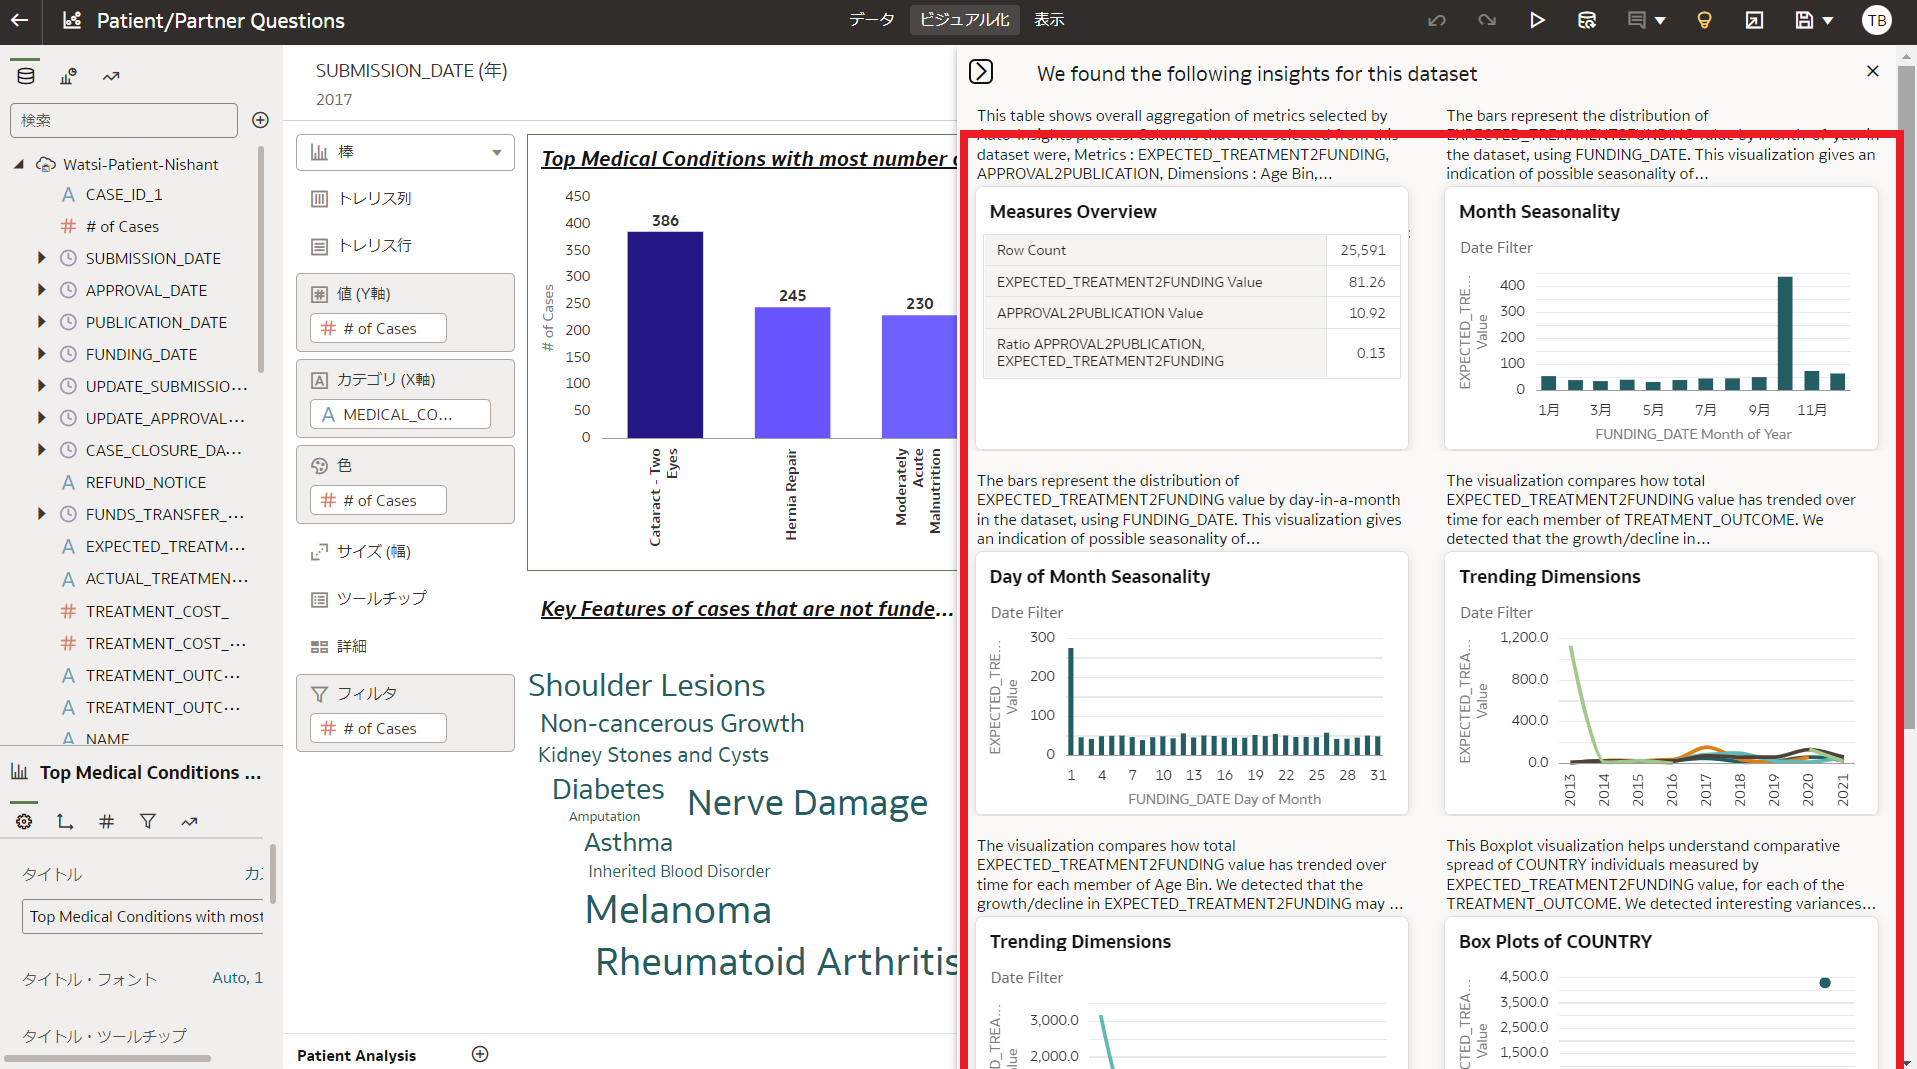Open the export icon in the toolbar
This screenshot has width=1917, height=1069.
(x=1755, y=20)
